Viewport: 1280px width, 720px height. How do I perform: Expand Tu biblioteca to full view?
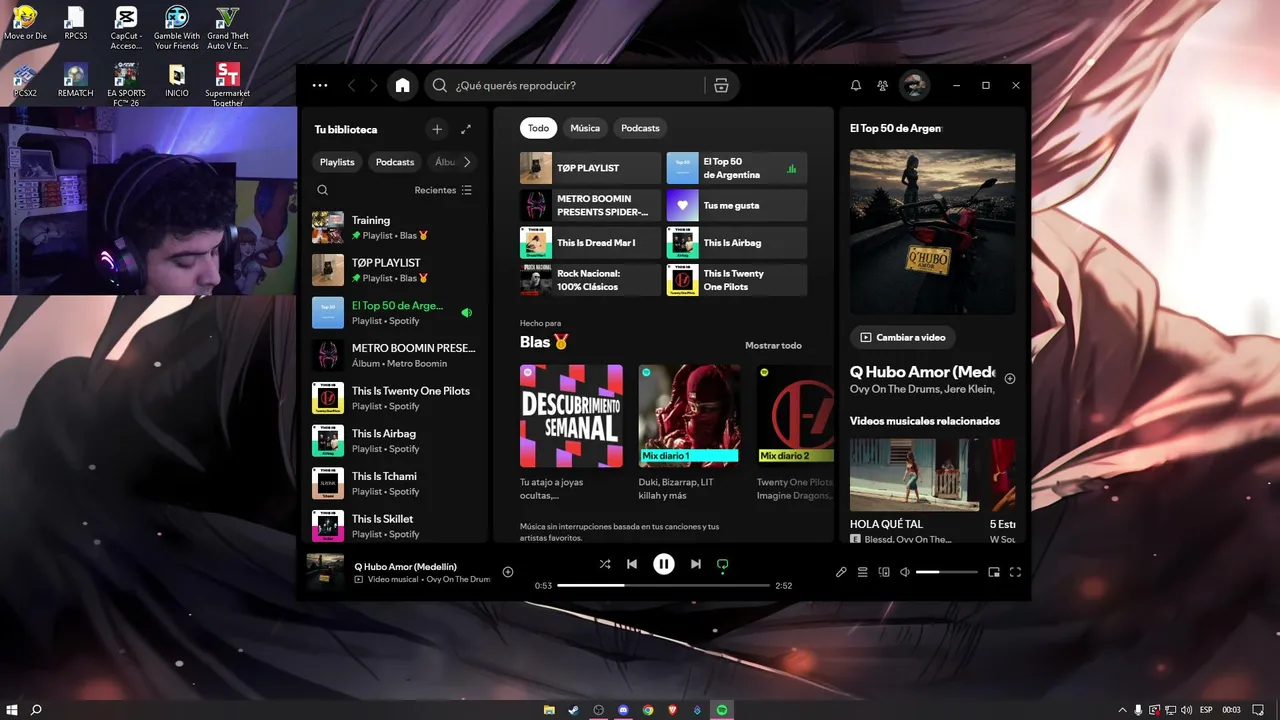(466, 129)
